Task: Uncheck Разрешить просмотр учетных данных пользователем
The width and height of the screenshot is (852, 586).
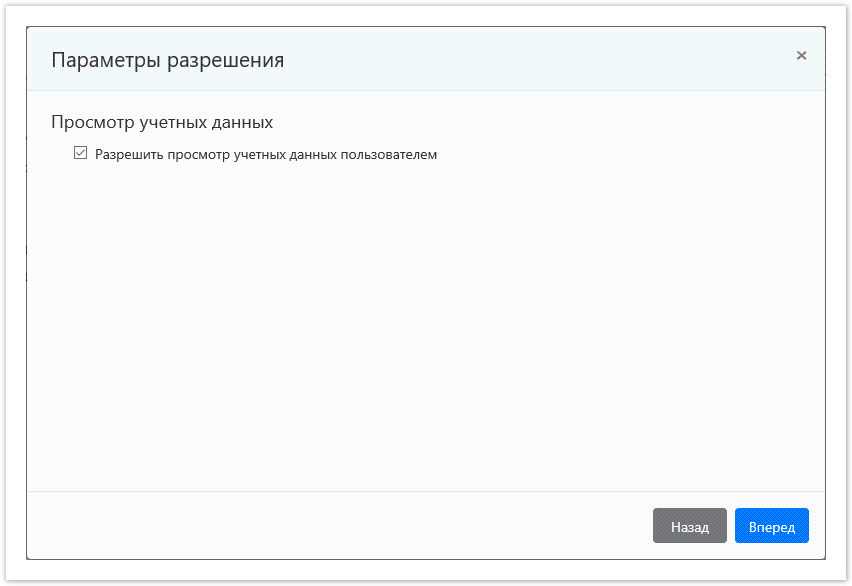Action: [x=80, y=153]
